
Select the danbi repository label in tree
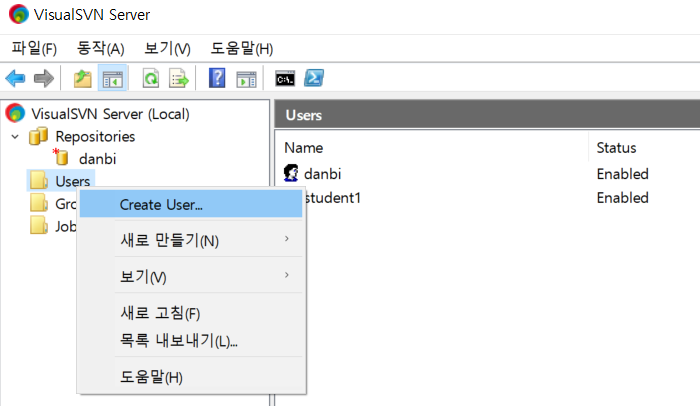(x=97, y=159)
